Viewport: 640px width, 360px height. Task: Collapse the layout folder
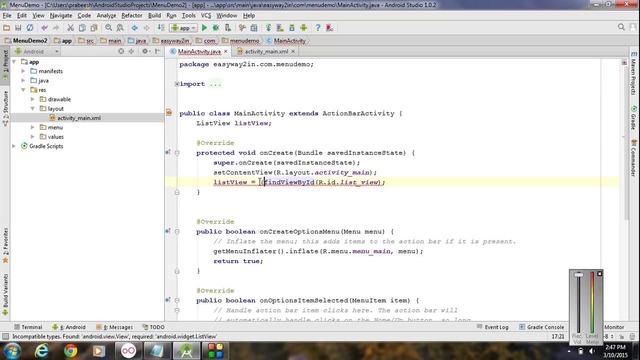click(33, 109)
